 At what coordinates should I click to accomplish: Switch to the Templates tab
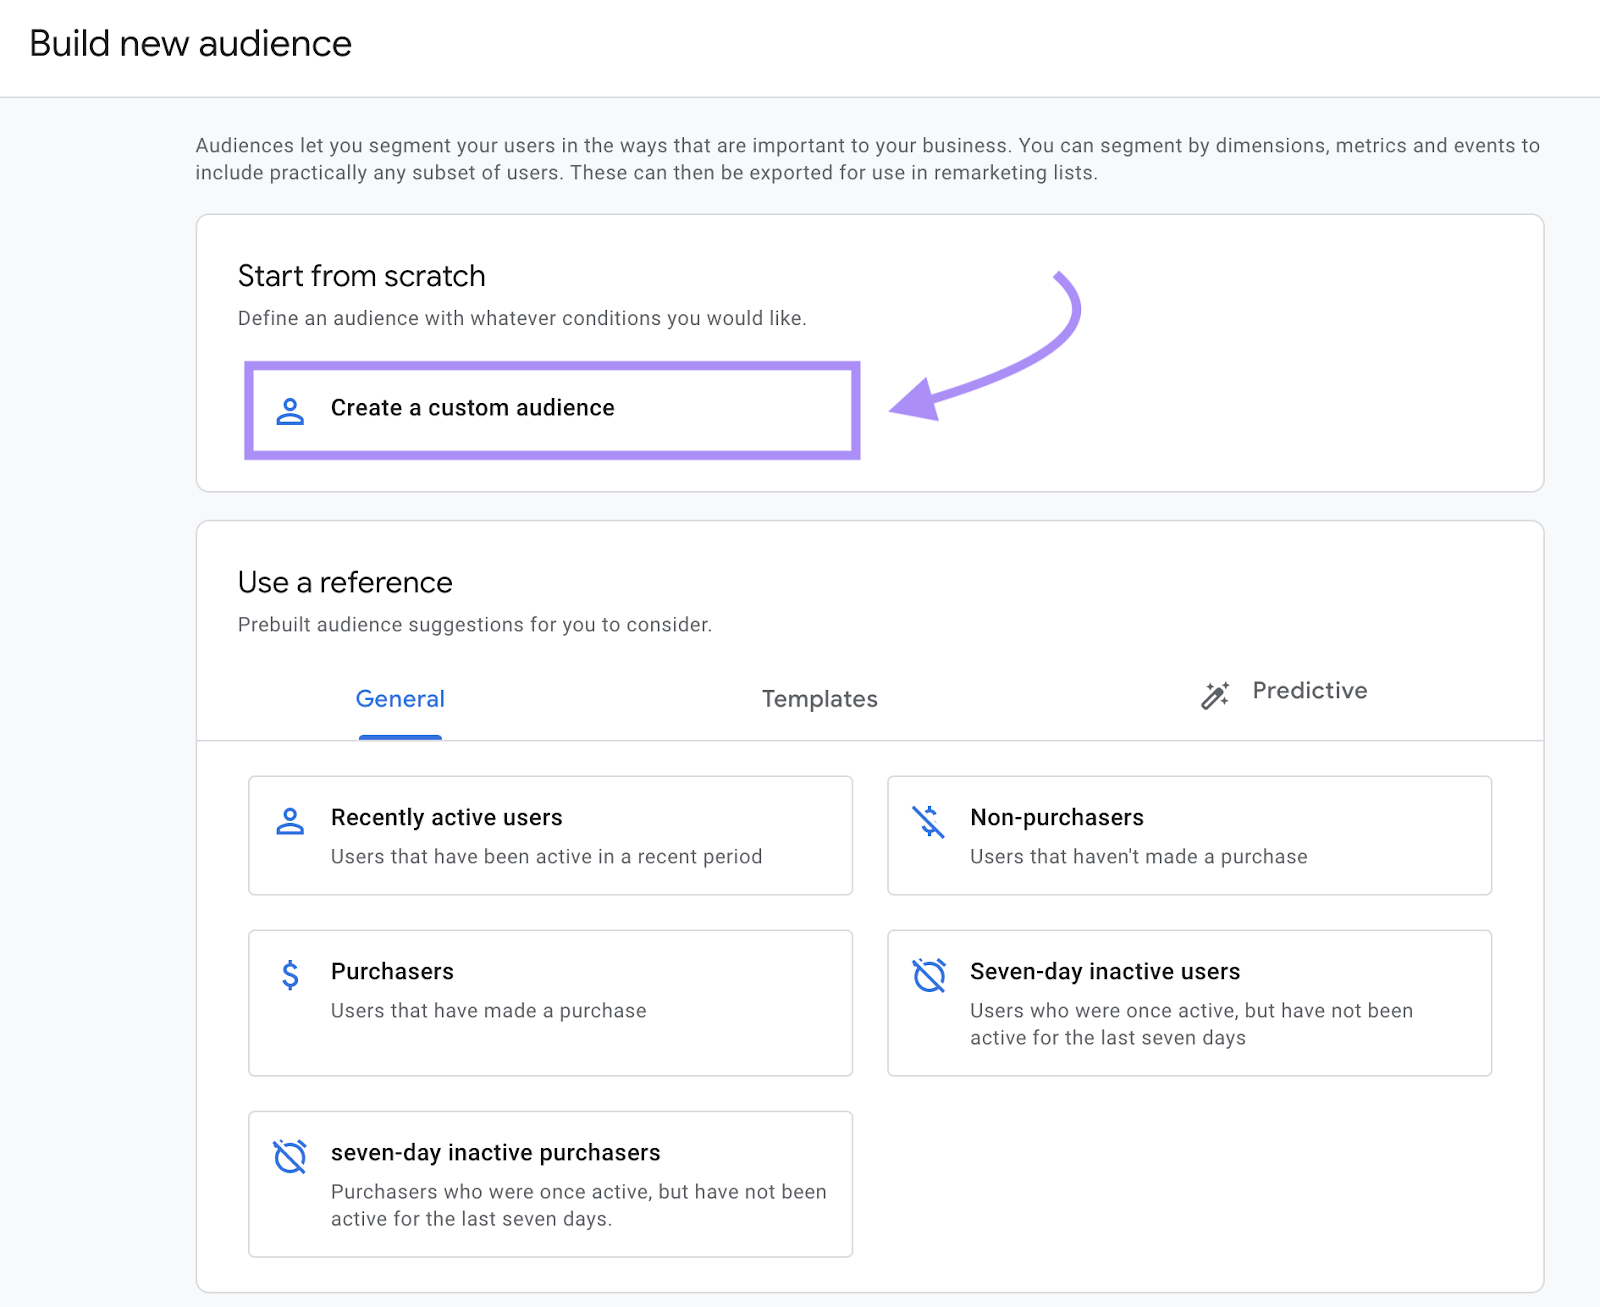point(819,699)
